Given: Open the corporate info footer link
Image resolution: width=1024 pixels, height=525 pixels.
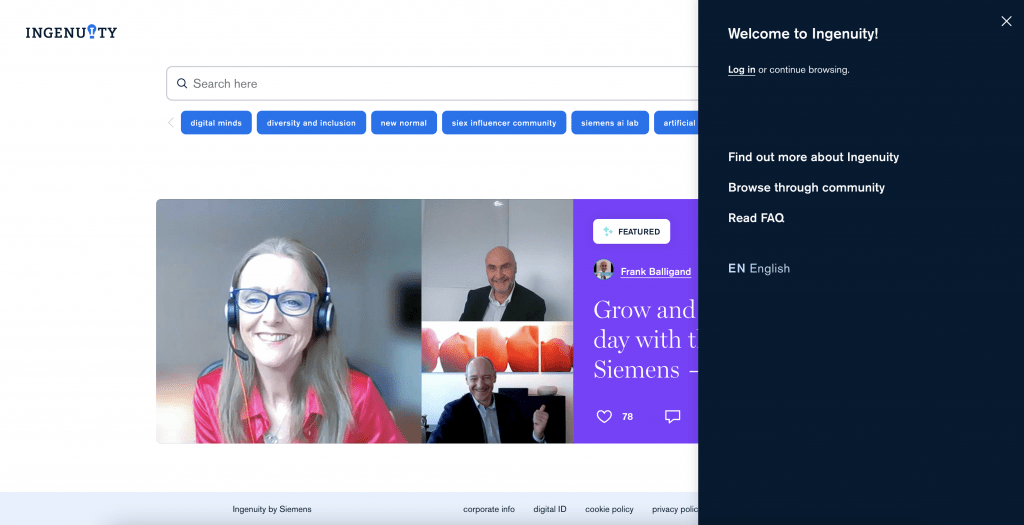Looking at the screenshot, I should pyautogui.click(x=488, y=509).
